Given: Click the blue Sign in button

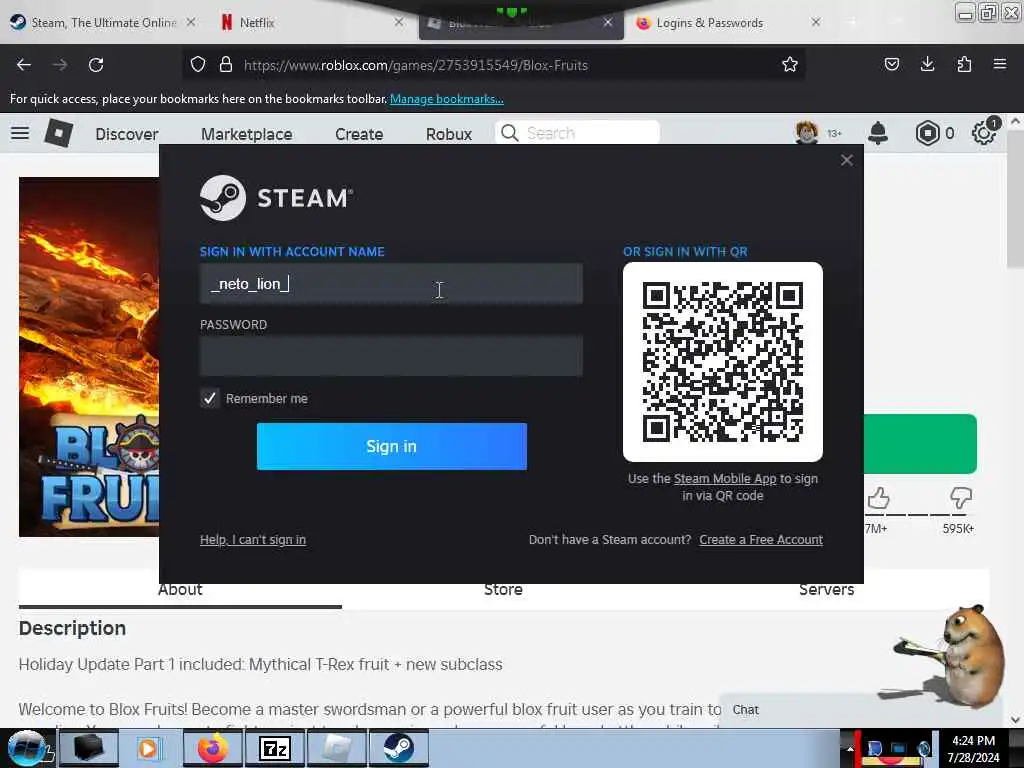Looking at the screenshot, I should tap(392, 446).
